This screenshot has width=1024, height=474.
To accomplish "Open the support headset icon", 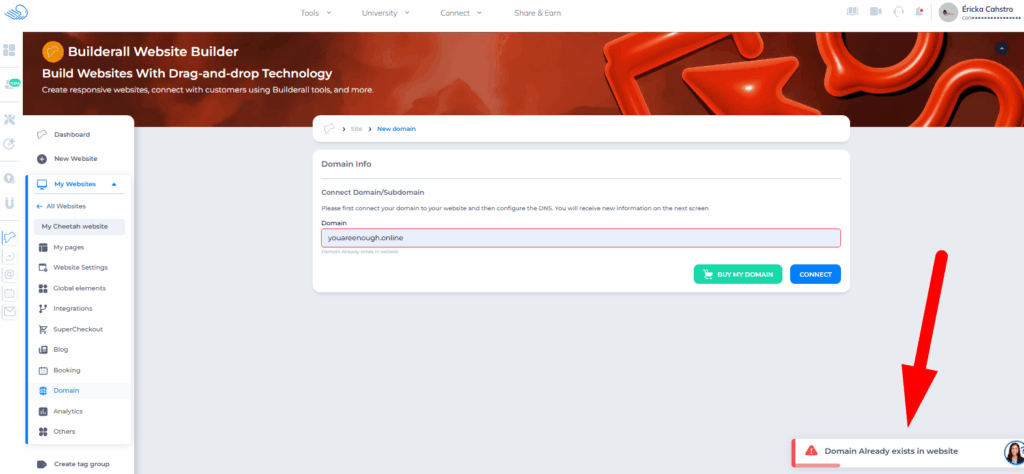I will [x=898, y=12].
